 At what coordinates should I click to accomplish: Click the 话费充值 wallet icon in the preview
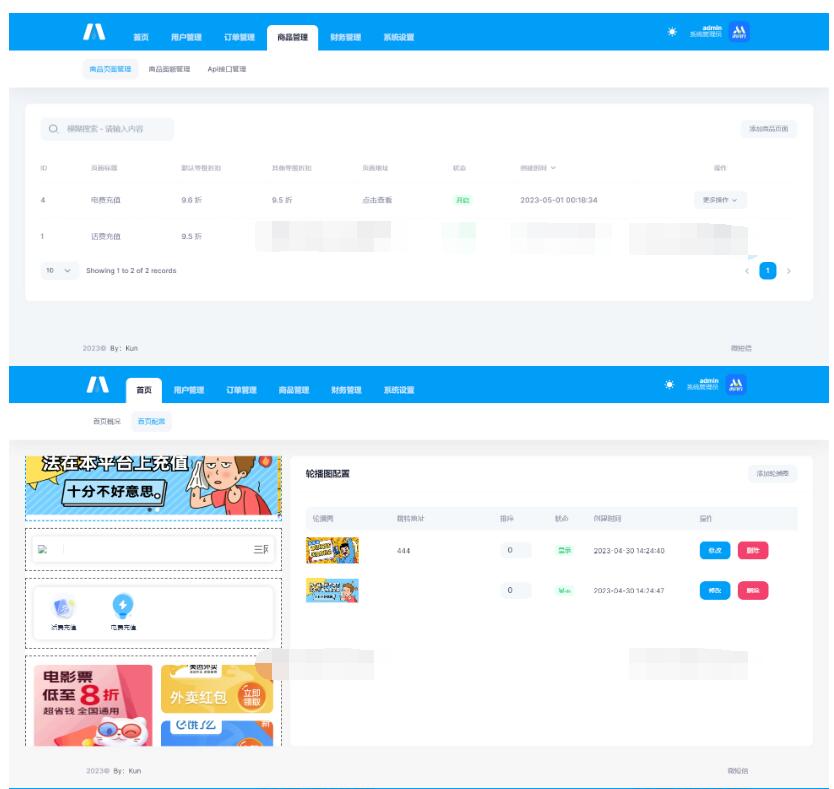[x=63, y=607]
